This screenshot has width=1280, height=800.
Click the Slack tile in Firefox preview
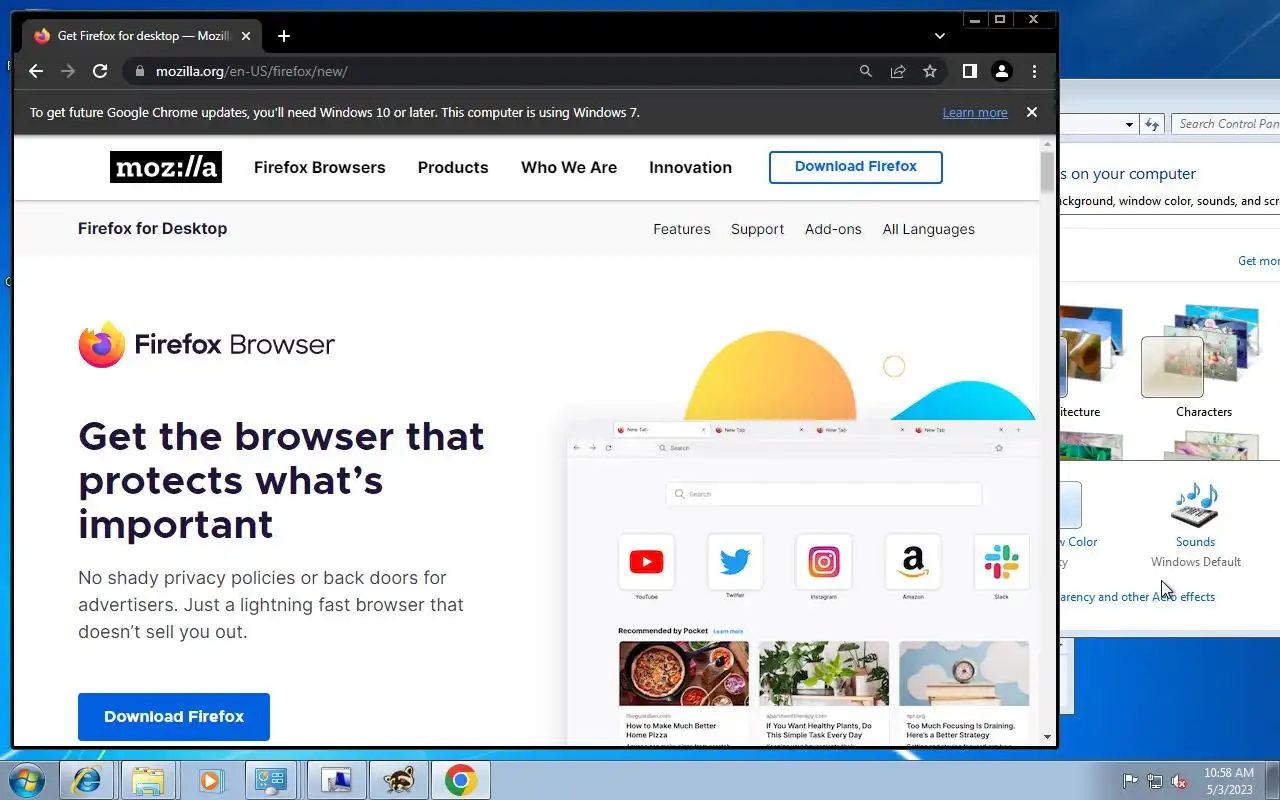(x=1001, y=562)
